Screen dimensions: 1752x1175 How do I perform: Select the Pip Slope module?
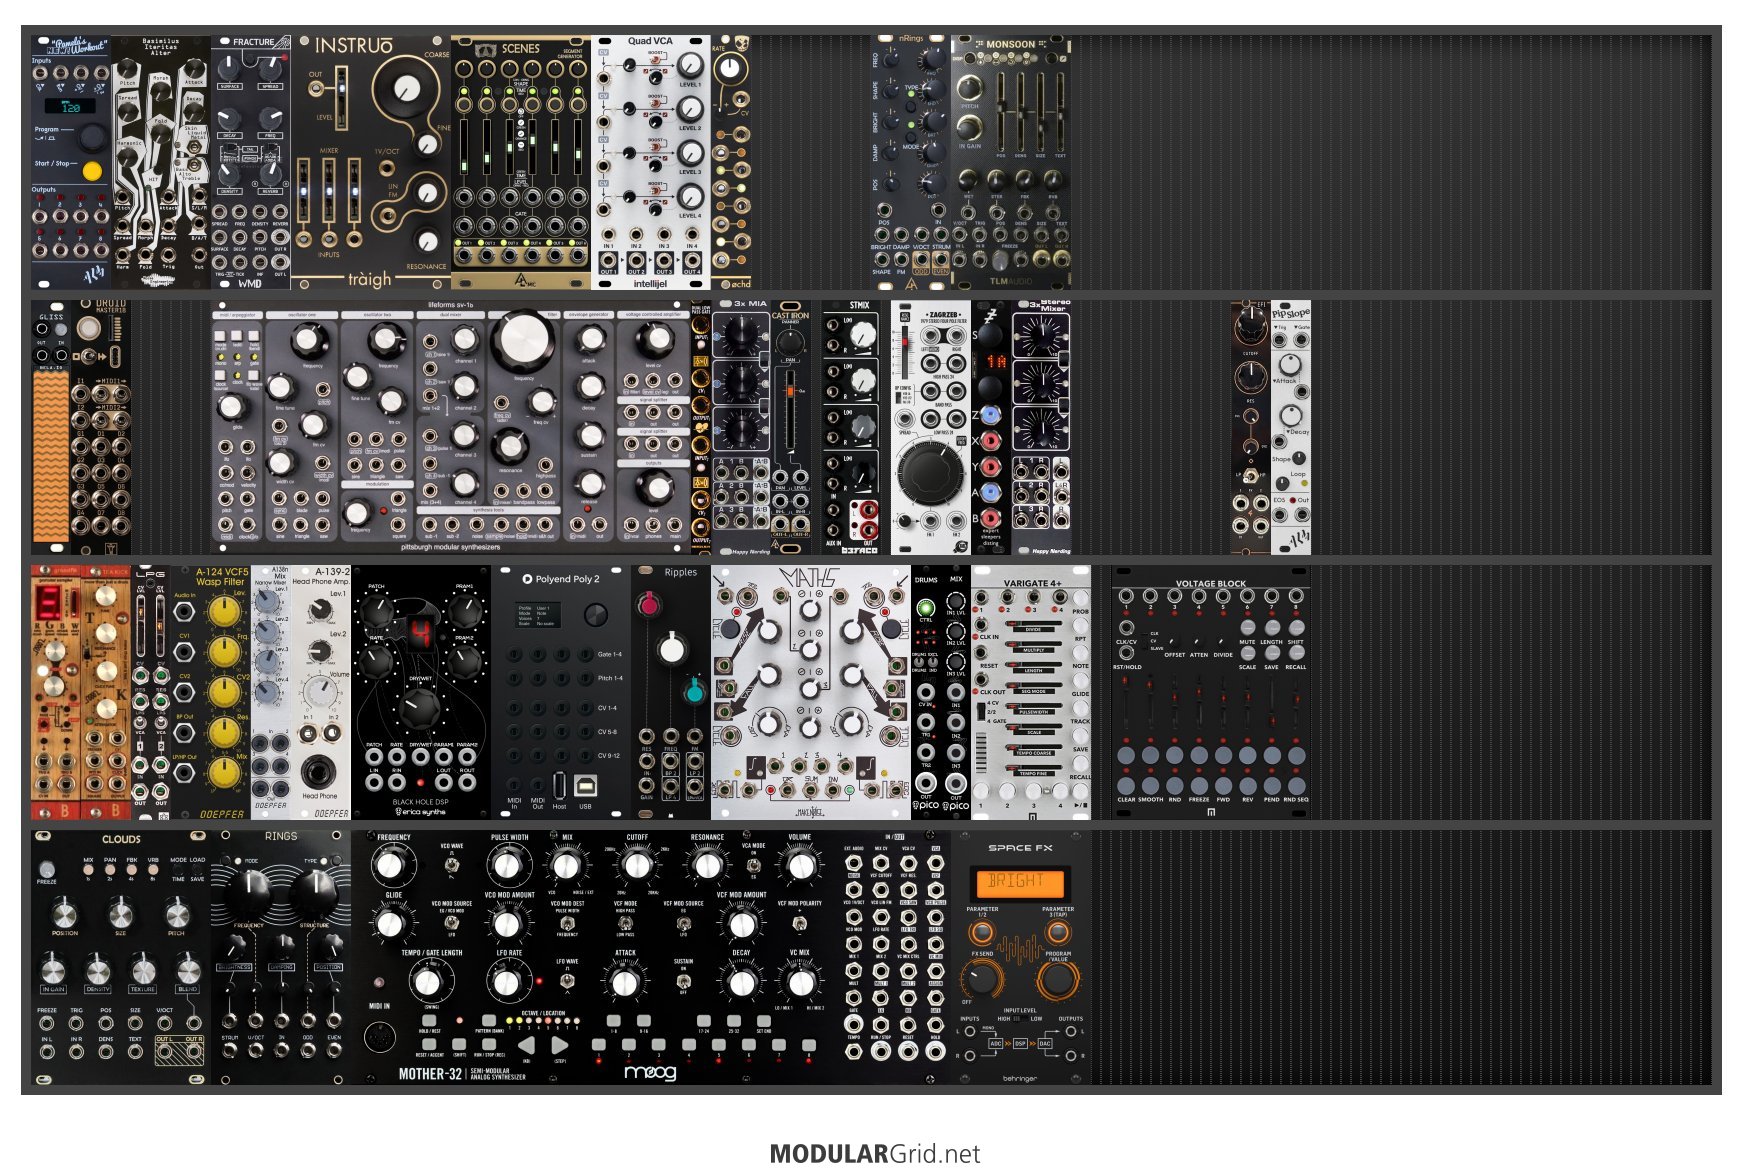(1290, 427)
